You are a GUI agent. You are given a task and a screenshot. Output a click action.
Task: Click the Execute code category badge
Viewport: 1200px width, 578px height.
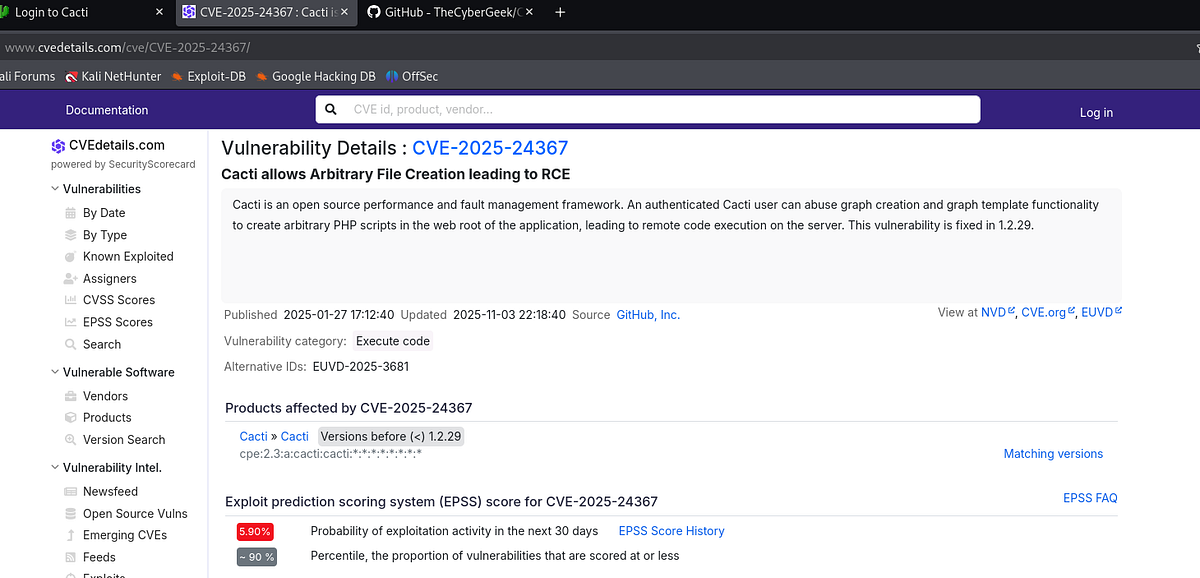click(x=393, y=341)
